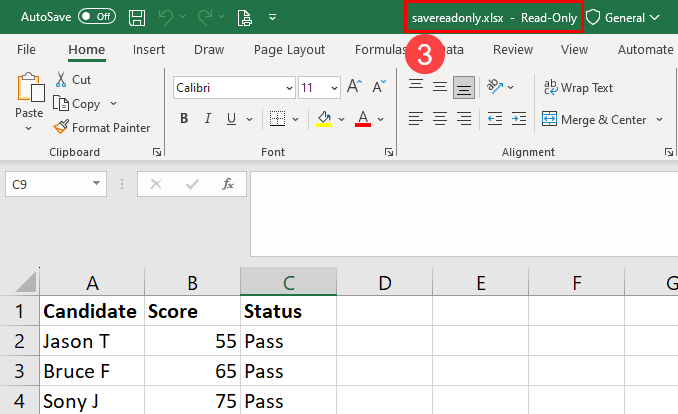Viewport: 678px width, 414px height.
Task: Click the Insert Function fx icon
Action: point(228,184)
